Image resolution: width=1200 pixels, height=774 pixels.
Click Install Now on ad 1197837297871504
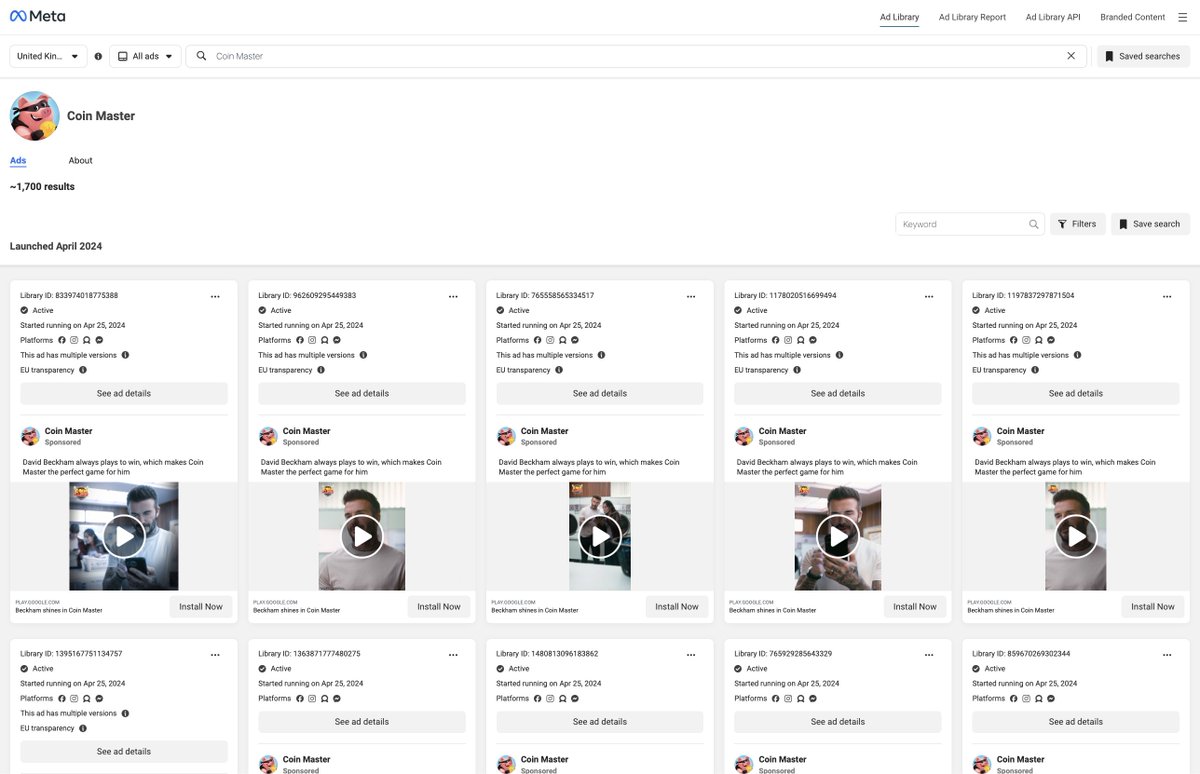click(x=1153, y=607)
